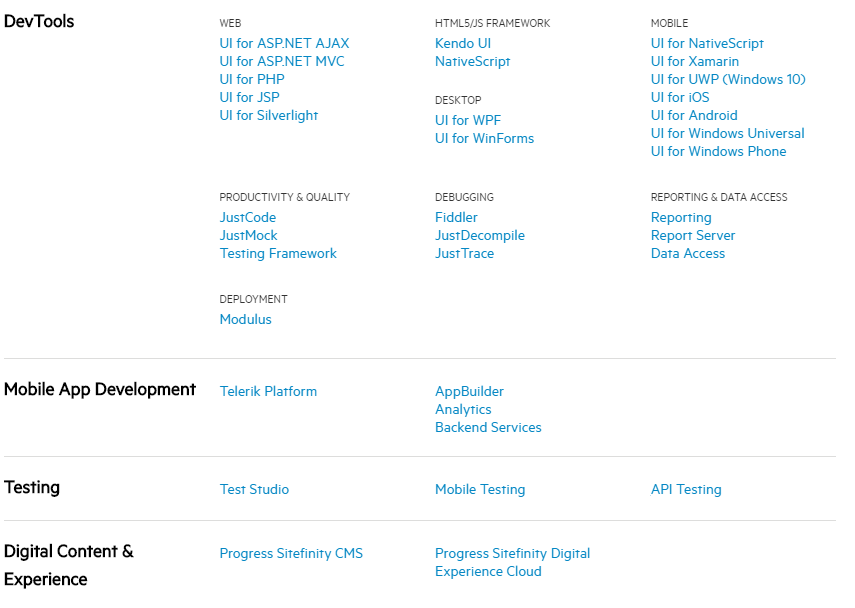This screenshot has height=608, width=855.
Task: Open the Modulus deployment link
Action: point(245,320)
